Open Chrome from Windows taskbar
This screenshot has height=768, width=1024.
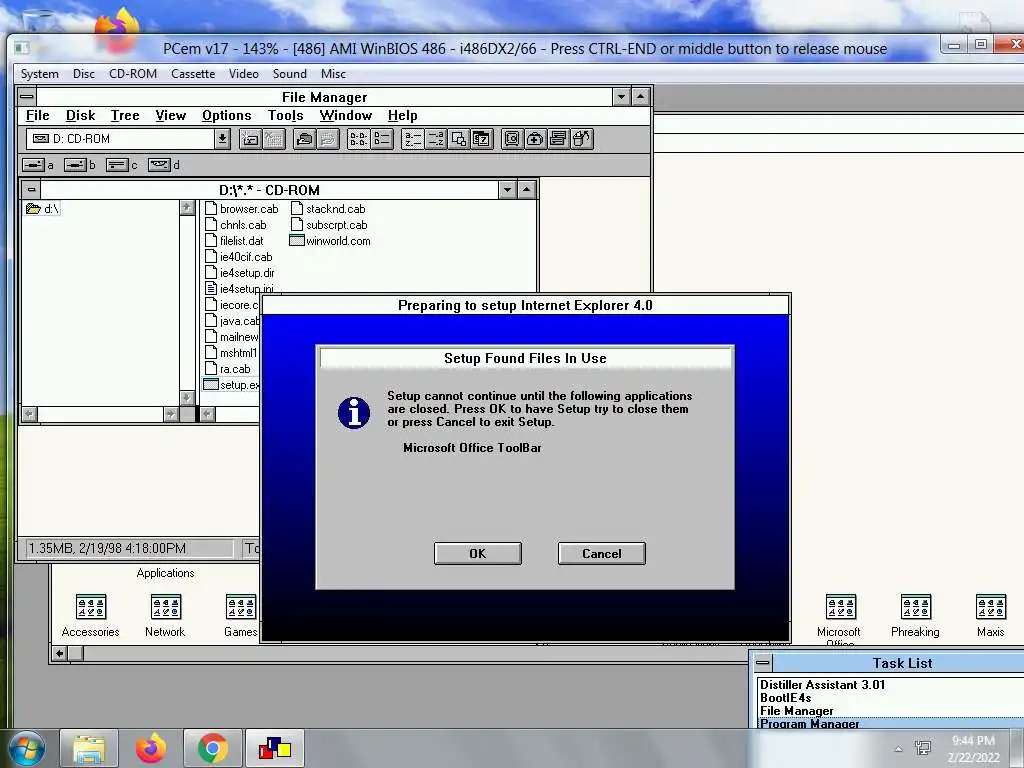click(213, 748)
